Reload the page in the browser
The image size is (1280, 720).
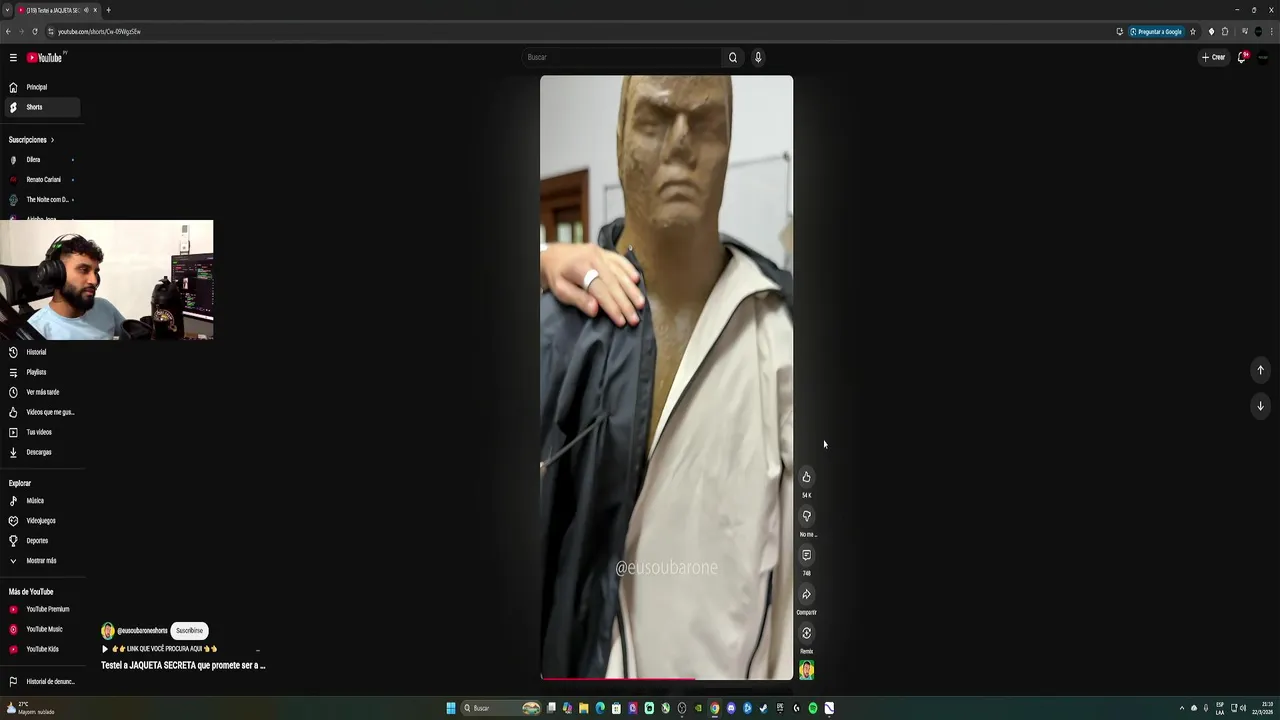tap(37, 31)
